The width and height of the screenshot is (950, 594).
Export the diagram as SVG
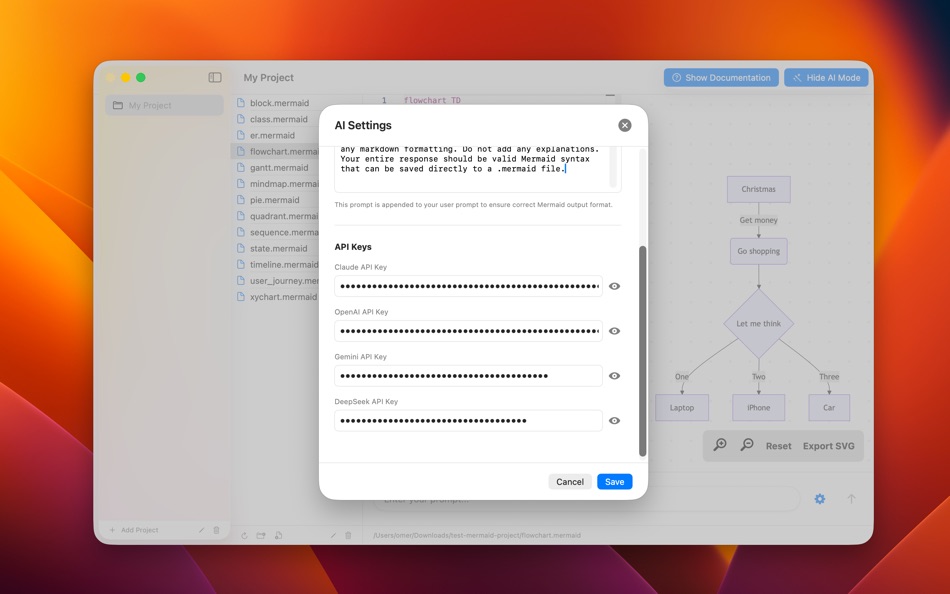pyautogui.click(x=830, y=445)
